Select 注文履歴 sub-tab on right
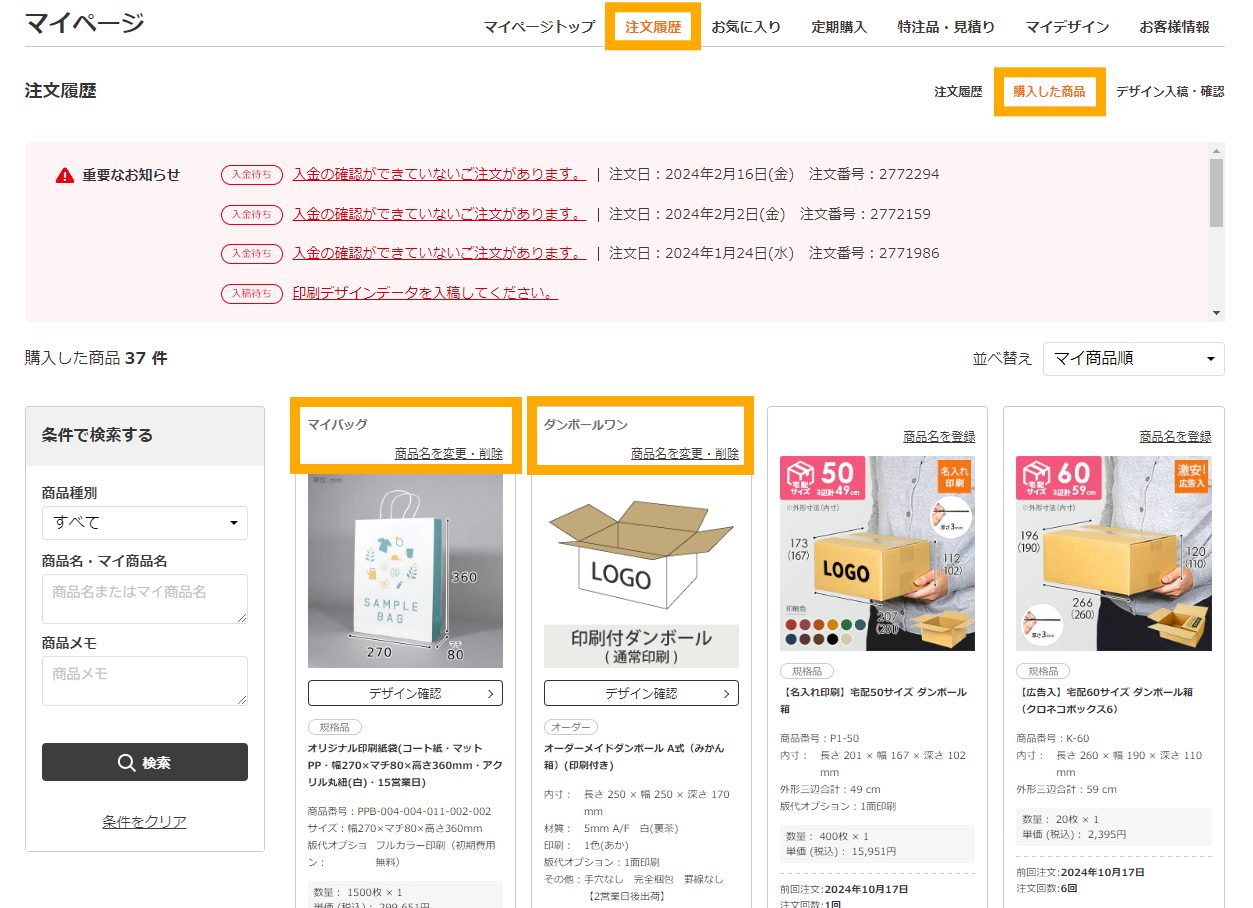The image size is (1253, 908). click(958, 91)
